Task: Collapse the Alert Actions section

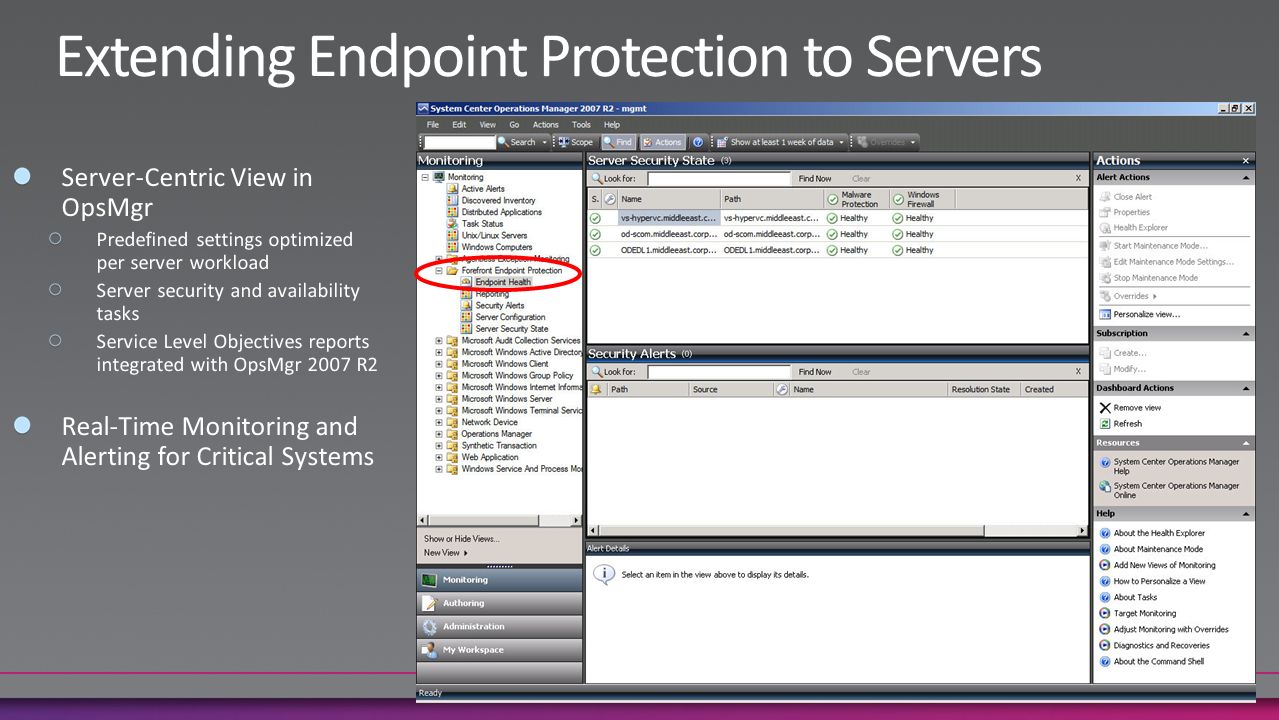Action: 1246,177
